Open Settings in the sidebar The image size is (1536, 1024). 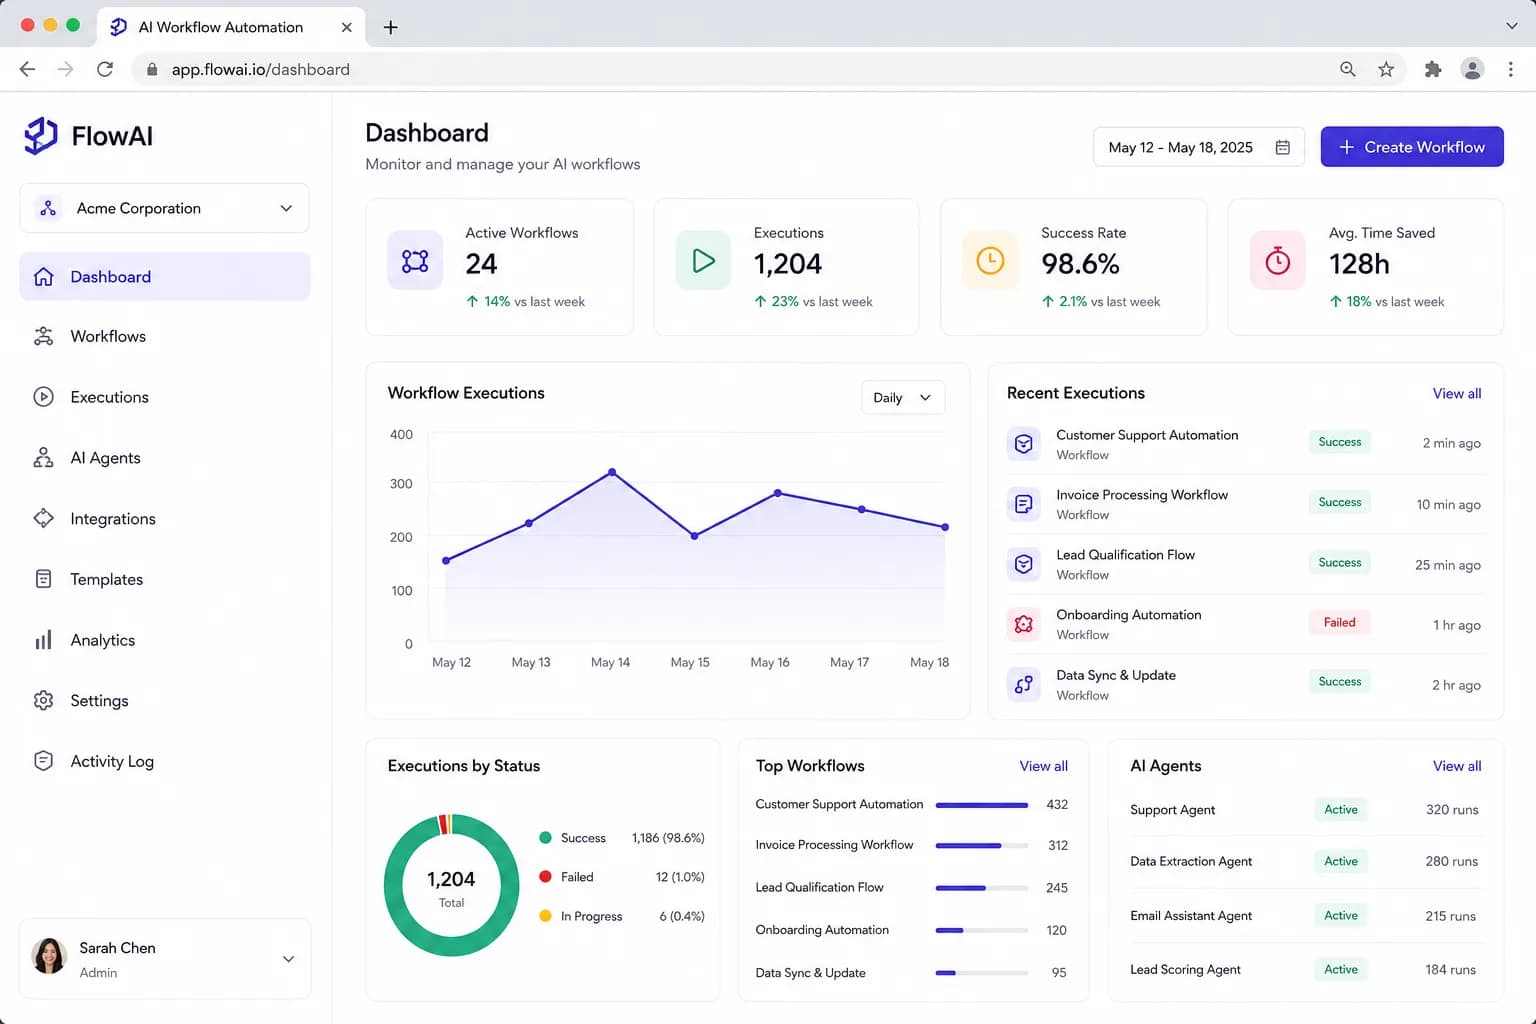164,700
